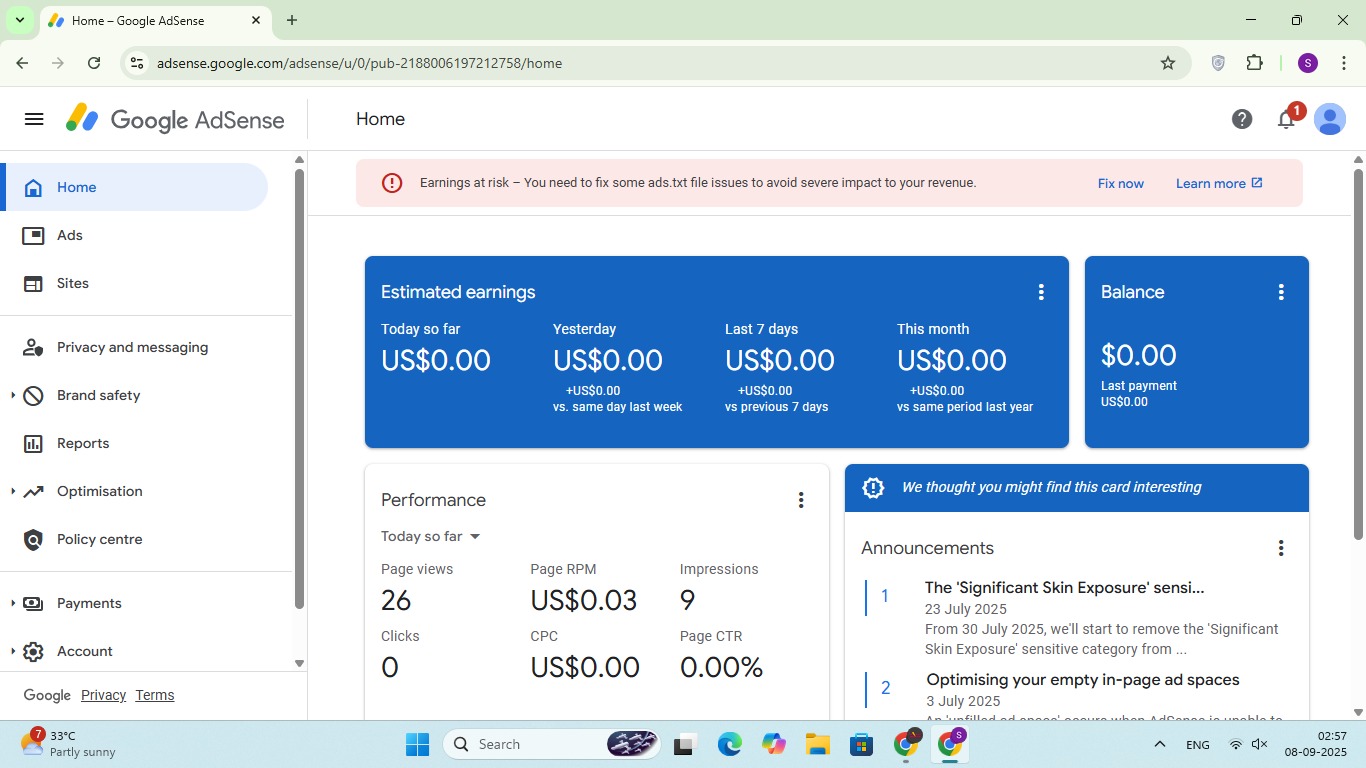Viewport: 1366px width, 768px height.
Task: Expand the Brand safety section
Action: pos(13,395)
